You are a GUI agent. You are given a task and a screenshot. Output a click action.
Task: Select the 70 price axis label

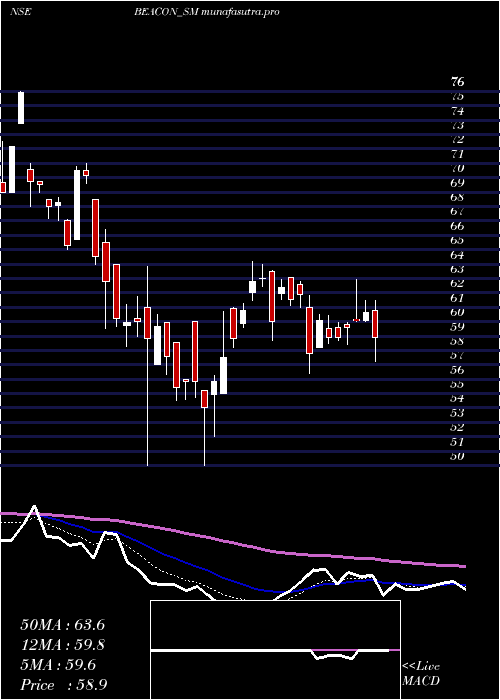458,168
